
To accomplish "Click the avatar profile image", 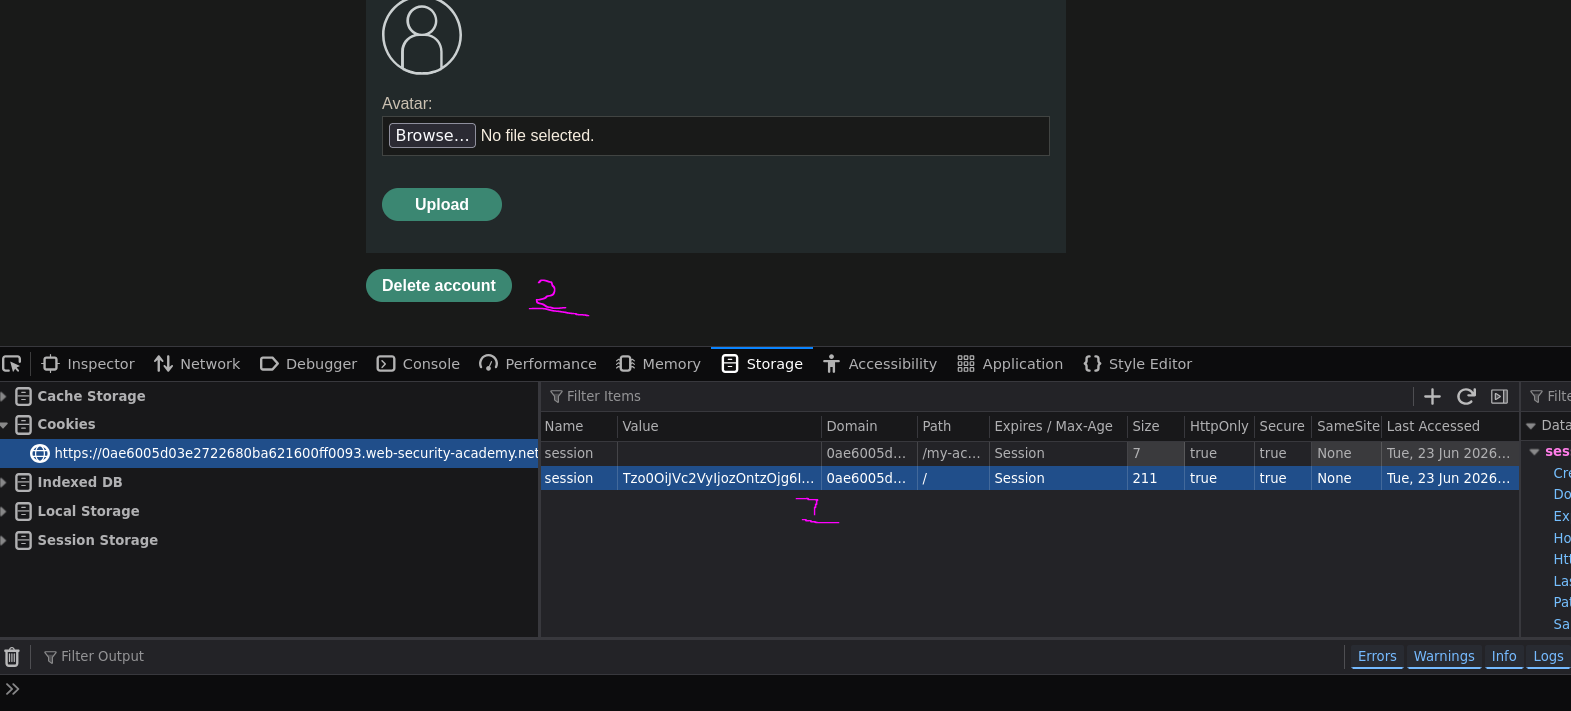I will (422, 36).
